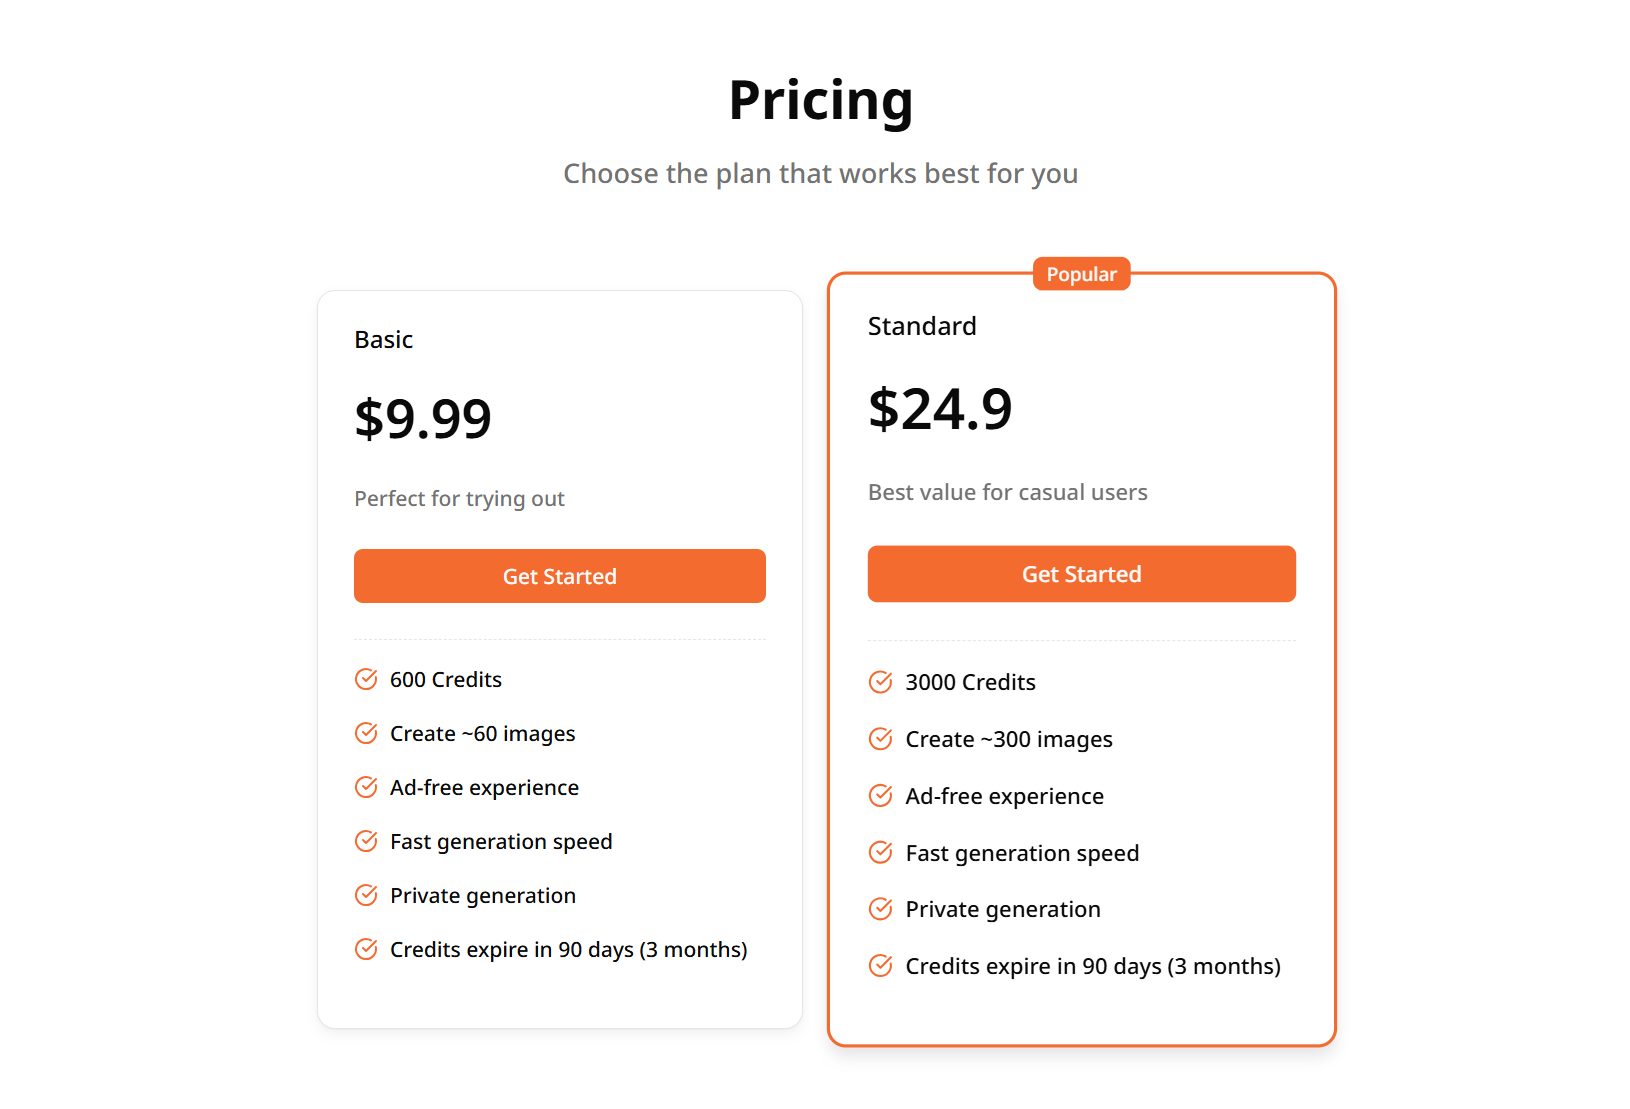
Task: Click the Standard plan Fast generation speed checkmark
Action: tap(880, 854)
